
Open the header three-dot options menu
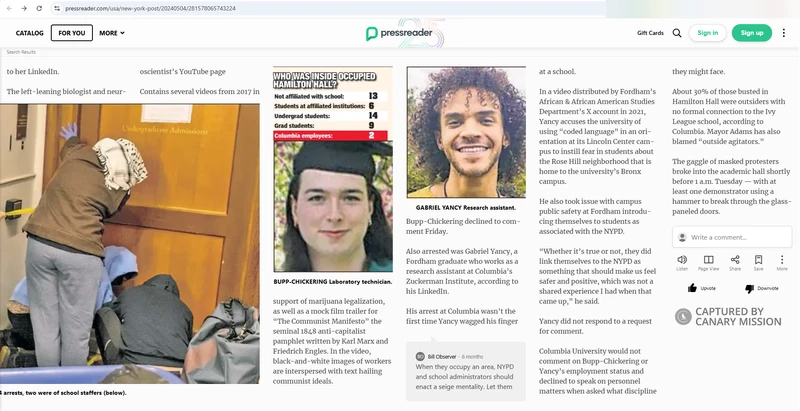point(784,33)
